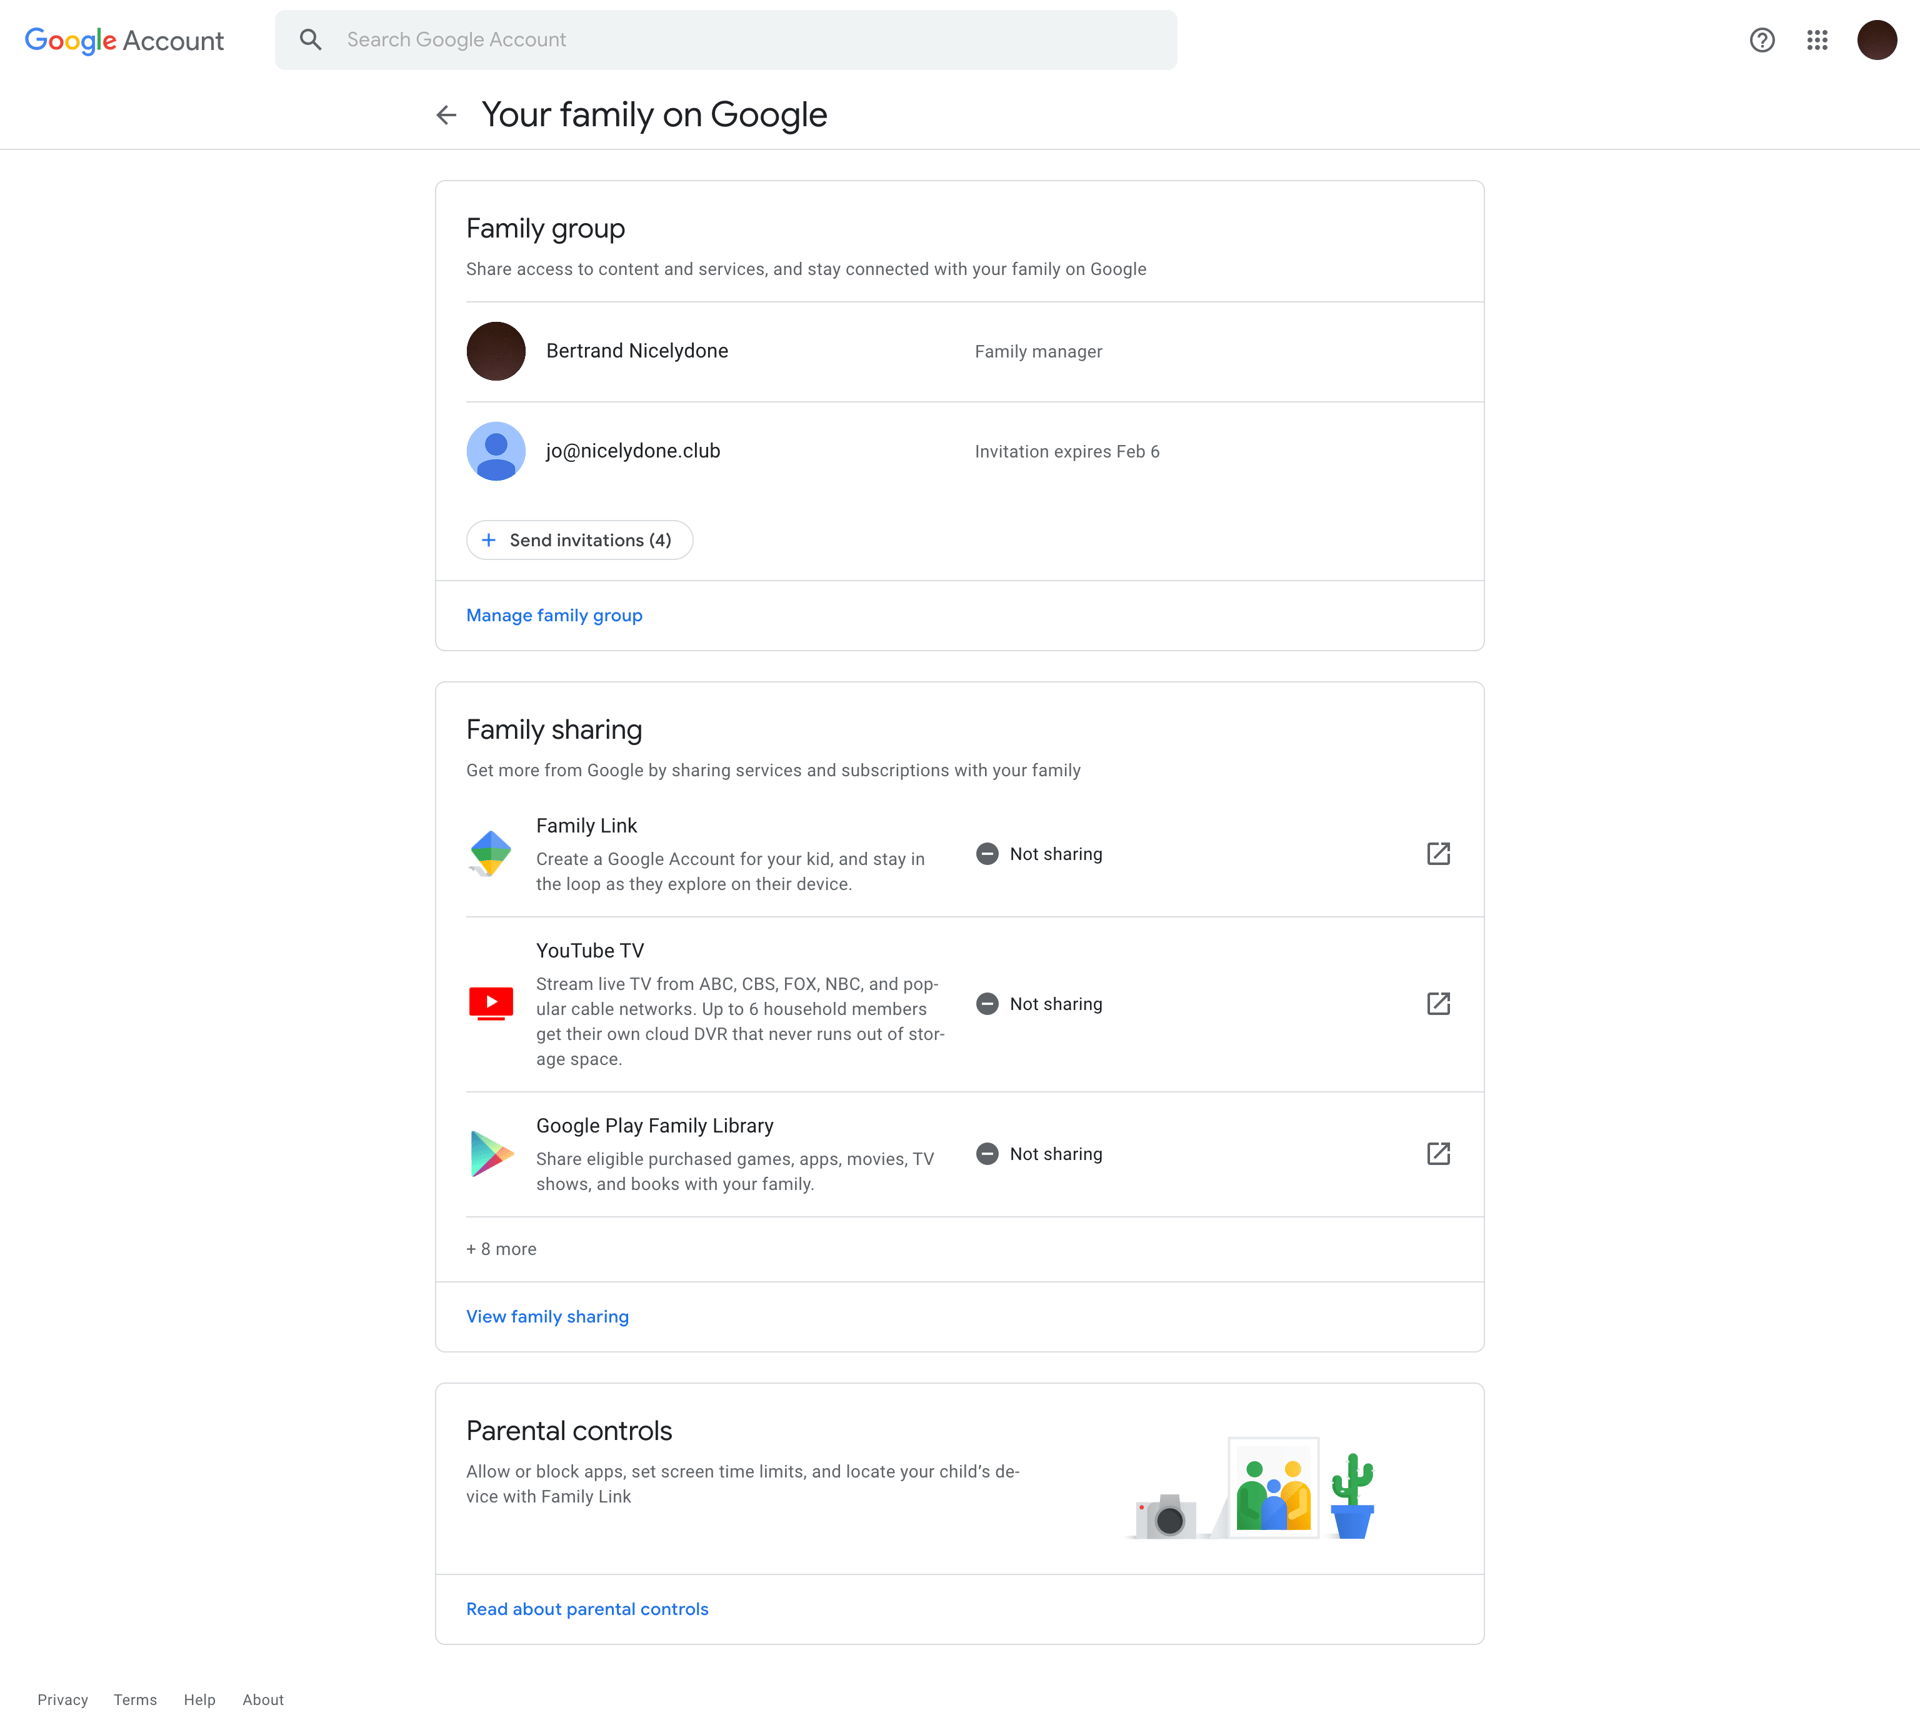Open the Google apps launcher grid

click(x=1818, y=40)
